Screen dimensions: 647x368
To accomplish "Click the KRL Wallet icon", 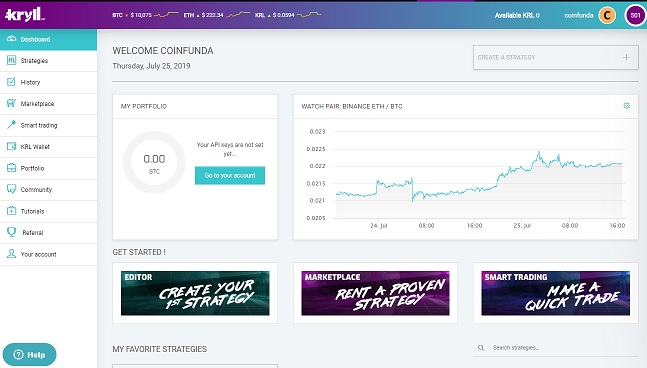I will point(12,146).
